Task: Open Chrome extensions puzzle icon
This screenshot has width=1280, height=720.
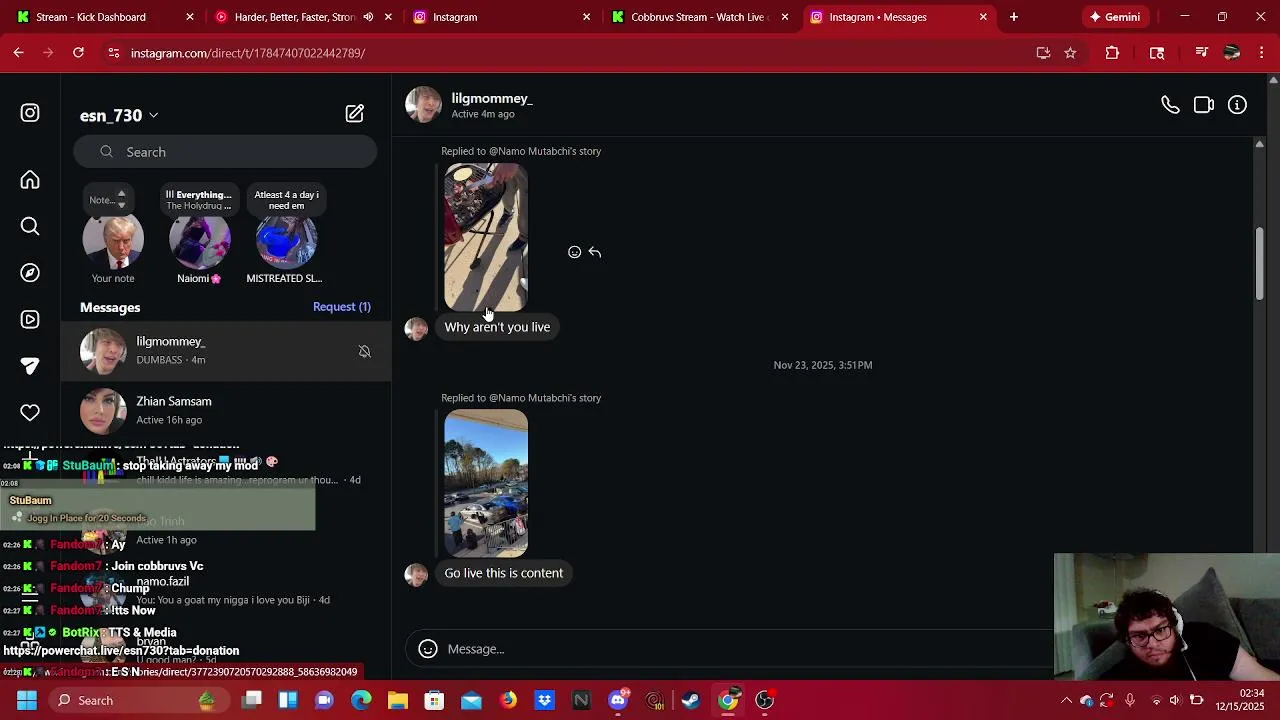Action: tap(1112, 53)
